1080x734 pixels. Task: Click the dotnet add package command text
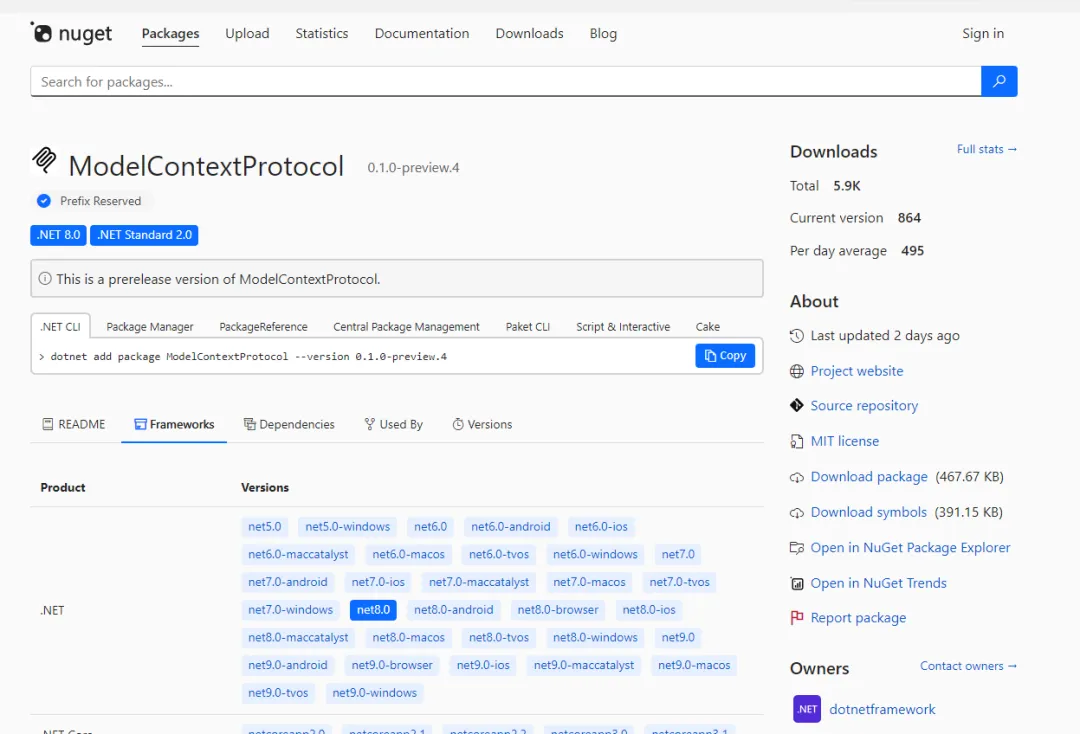pos(248,356)
